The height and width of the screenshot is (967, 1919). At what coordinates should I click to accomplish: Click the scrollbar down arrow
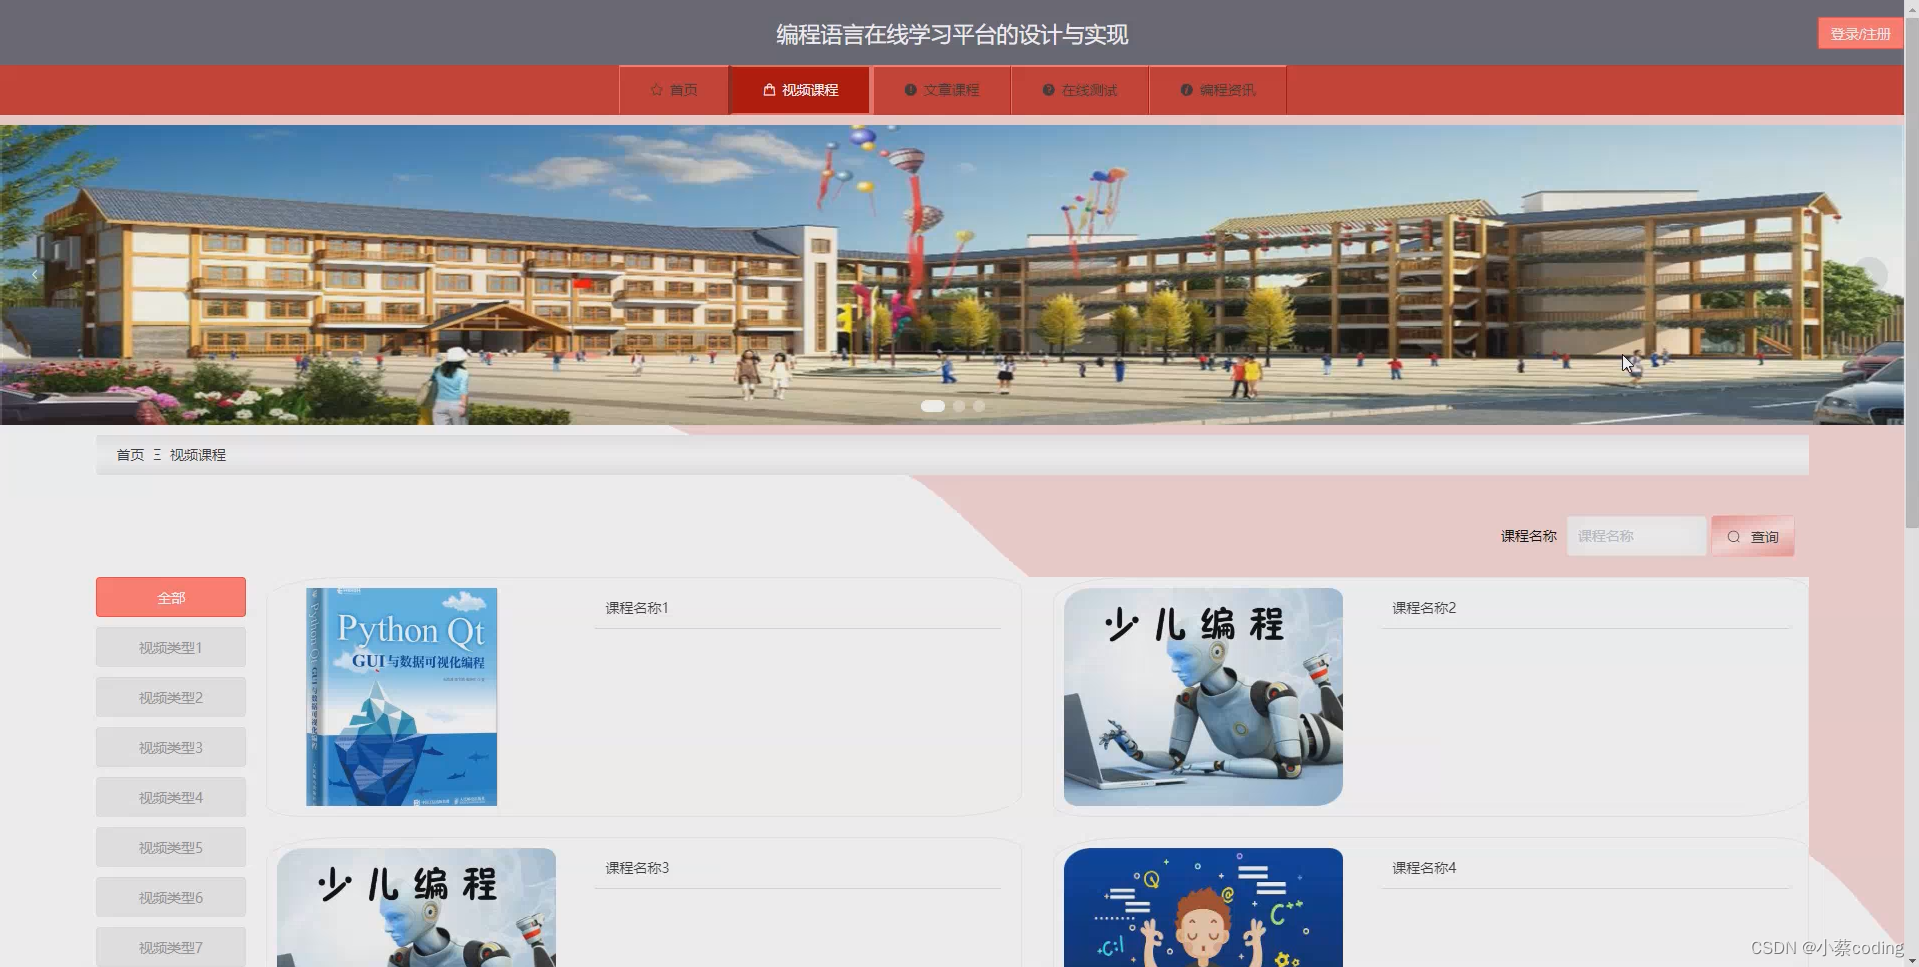point(1911,960)
